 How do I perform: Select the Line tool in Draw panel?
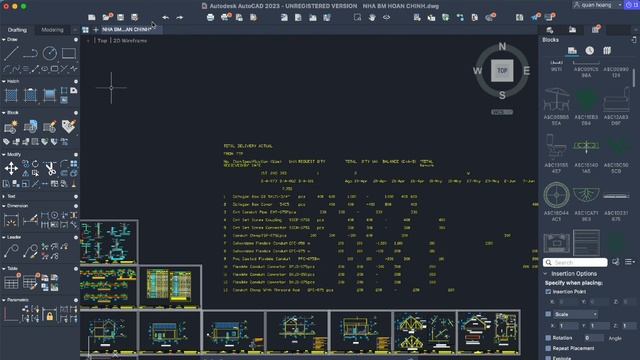click(x=11, y=53)
